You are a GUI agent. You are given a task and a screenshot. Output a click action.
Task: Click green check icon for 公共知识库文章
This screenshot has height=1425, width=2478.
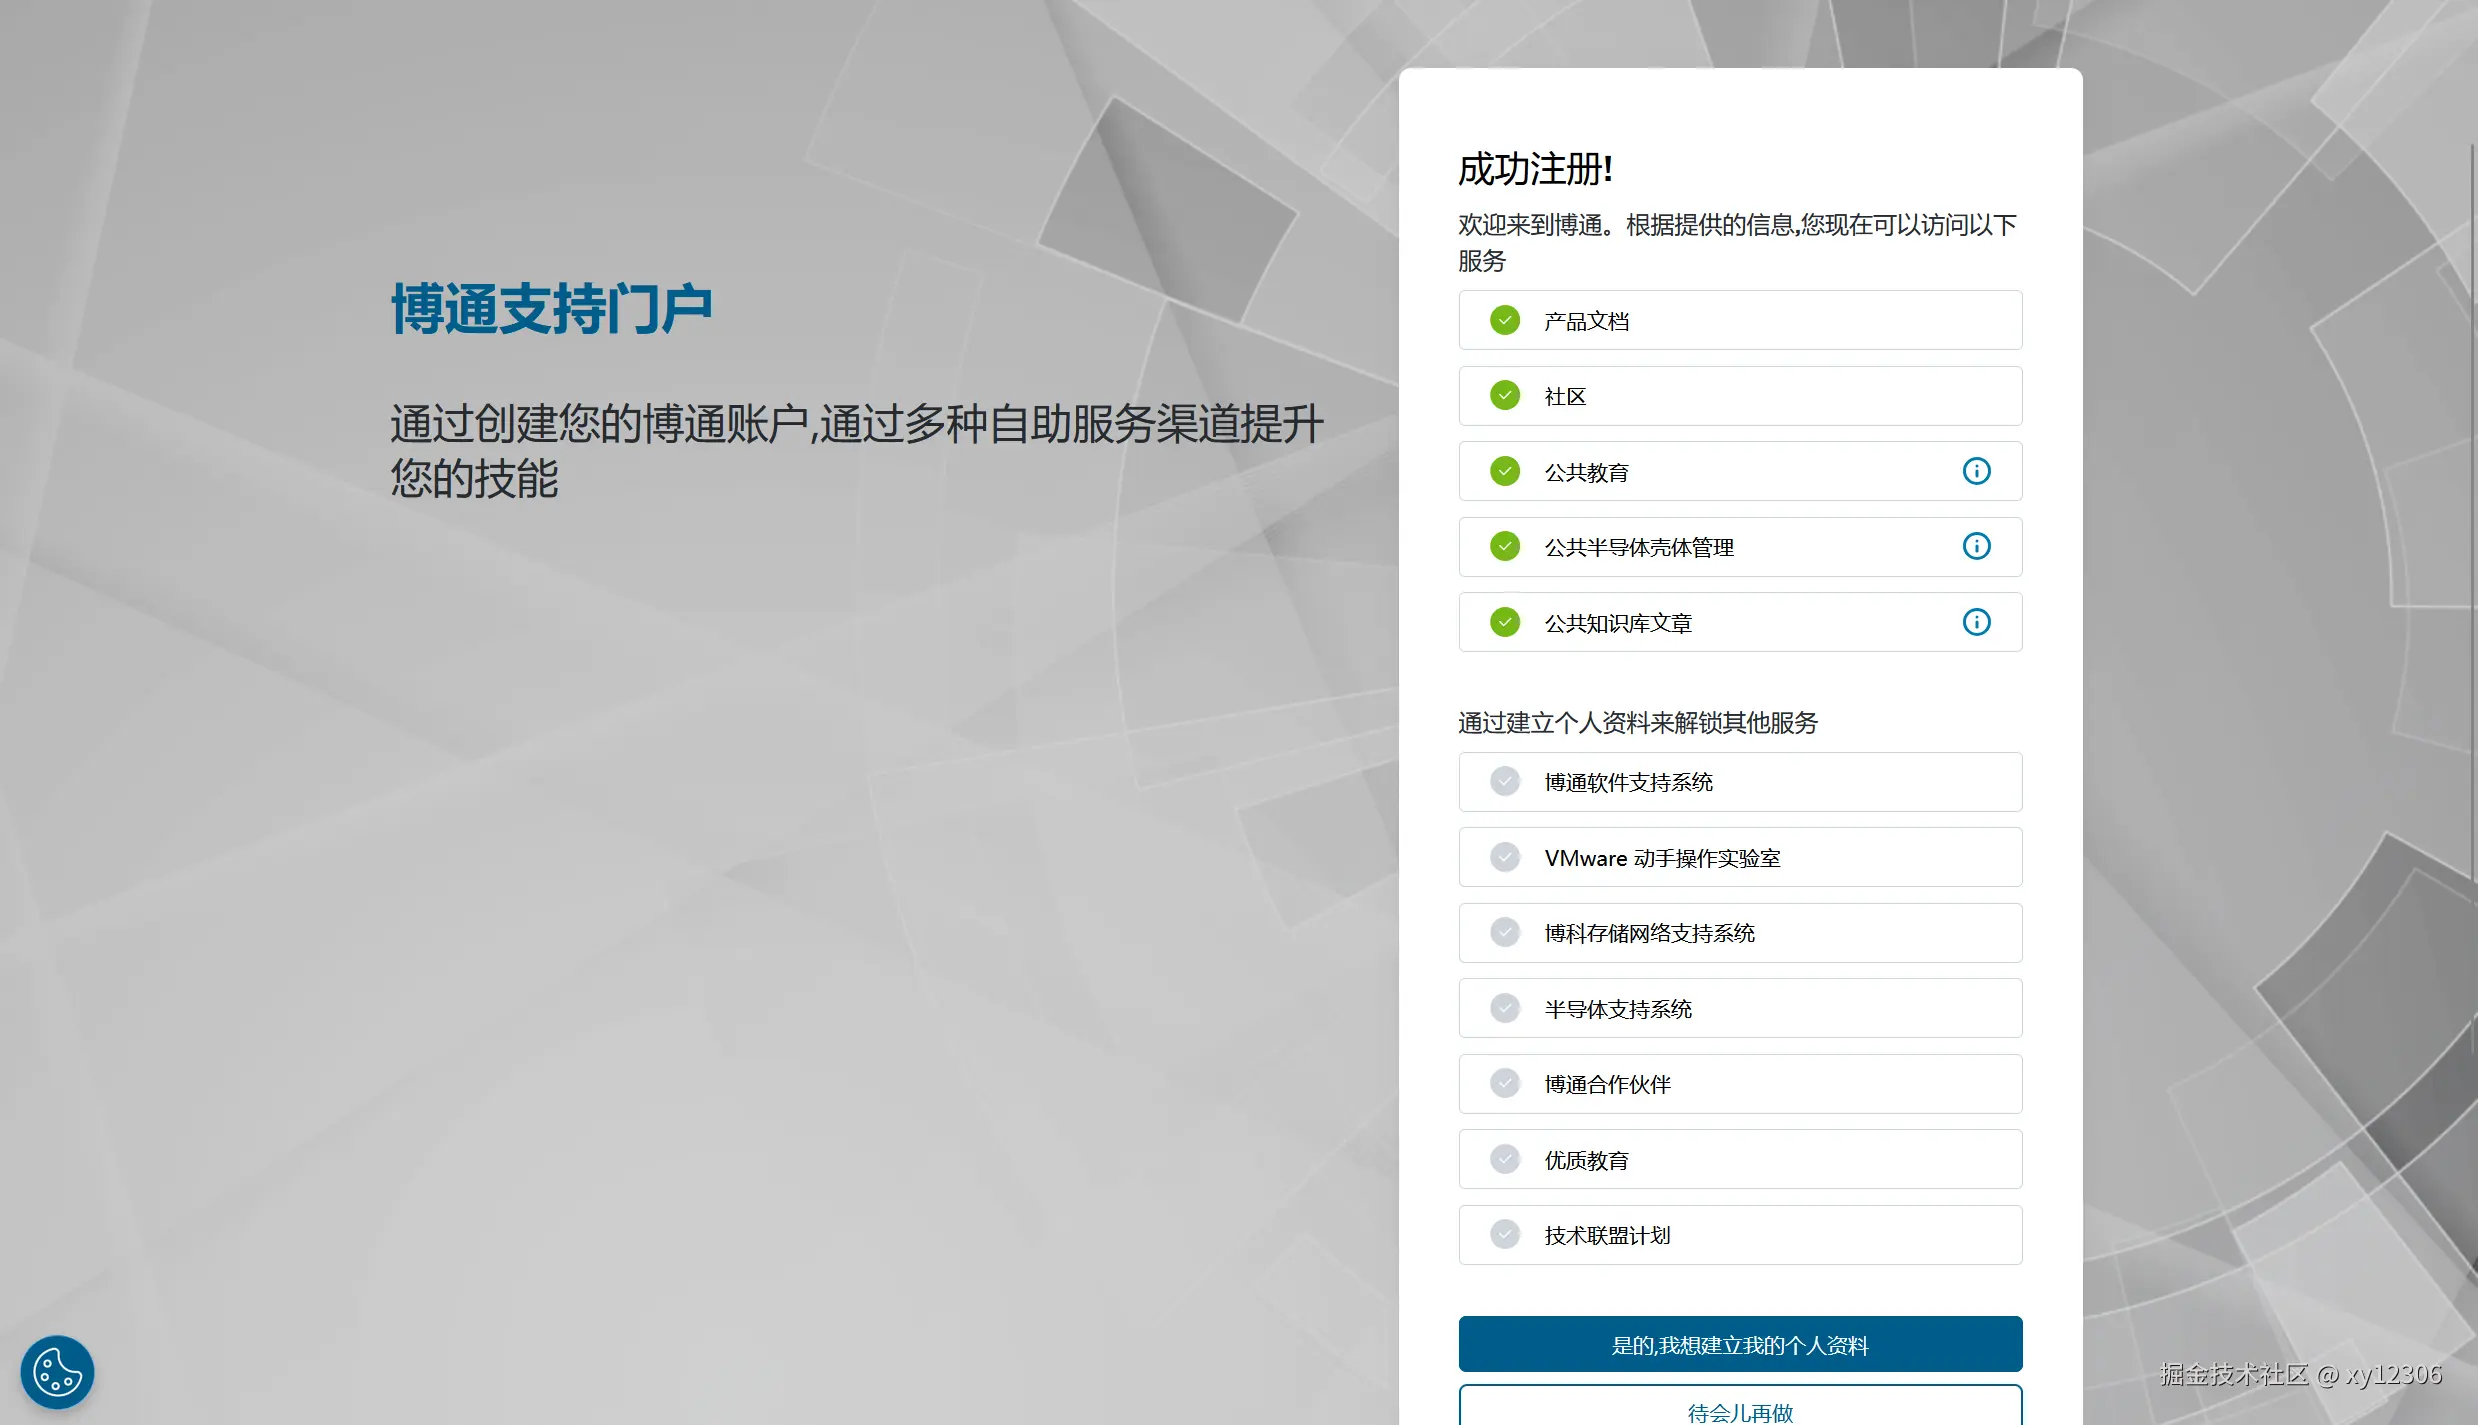[1504, 622]
